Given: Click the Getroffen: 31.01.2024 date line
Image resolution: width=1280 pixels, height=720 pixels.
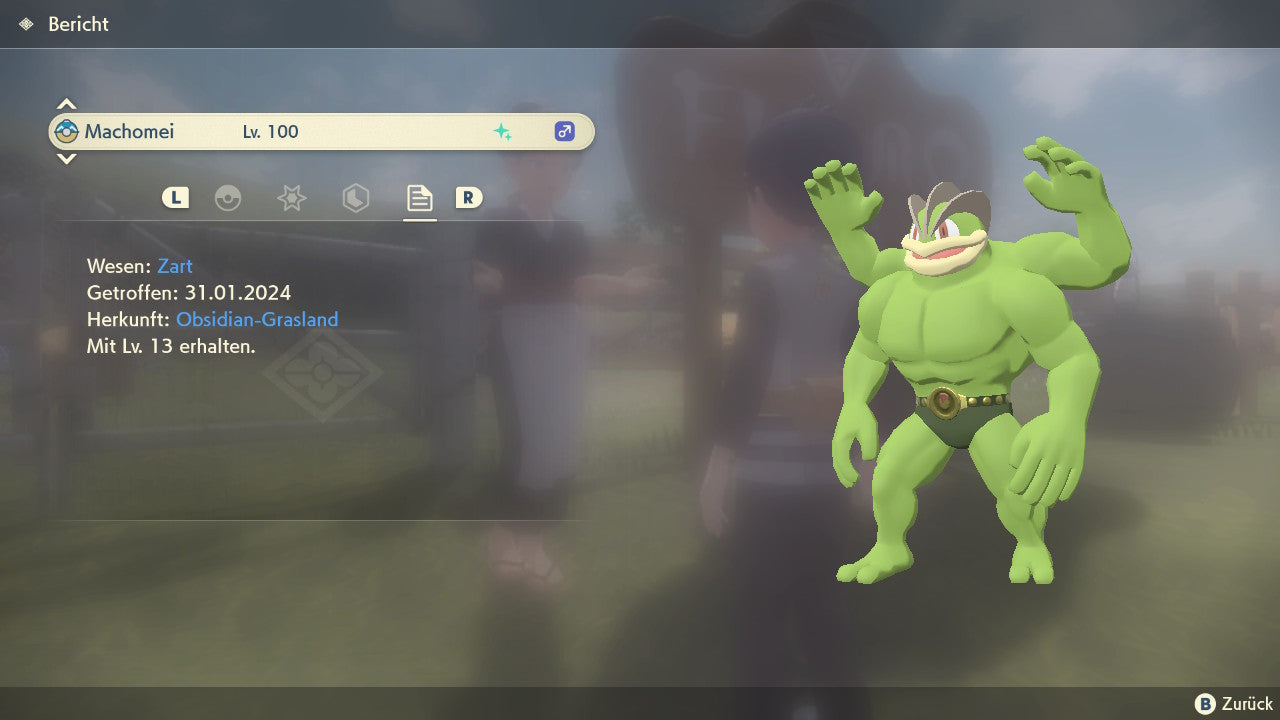Looking at the screenshot, I should 189,293.
